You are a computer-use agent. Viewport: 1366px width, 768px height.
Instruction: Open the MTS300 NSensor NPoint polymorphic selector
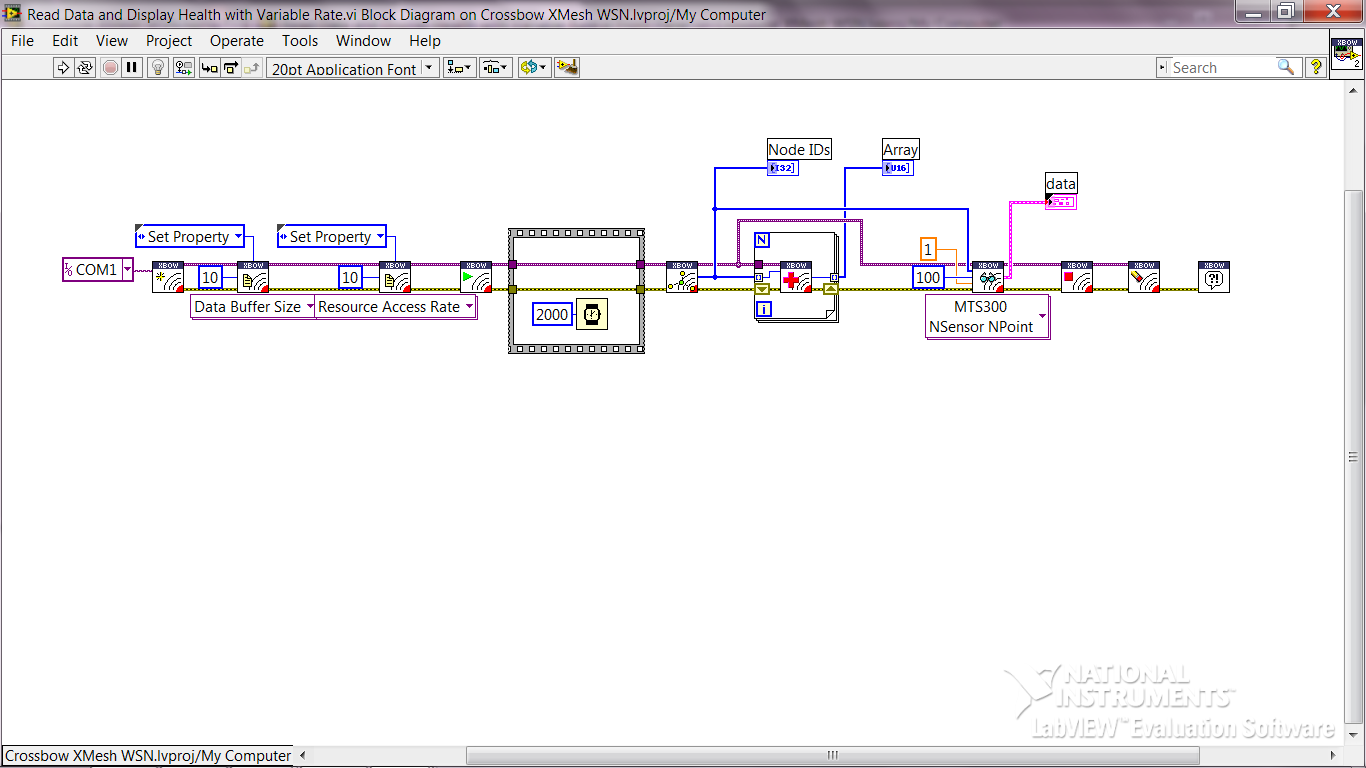click(988, 317)
